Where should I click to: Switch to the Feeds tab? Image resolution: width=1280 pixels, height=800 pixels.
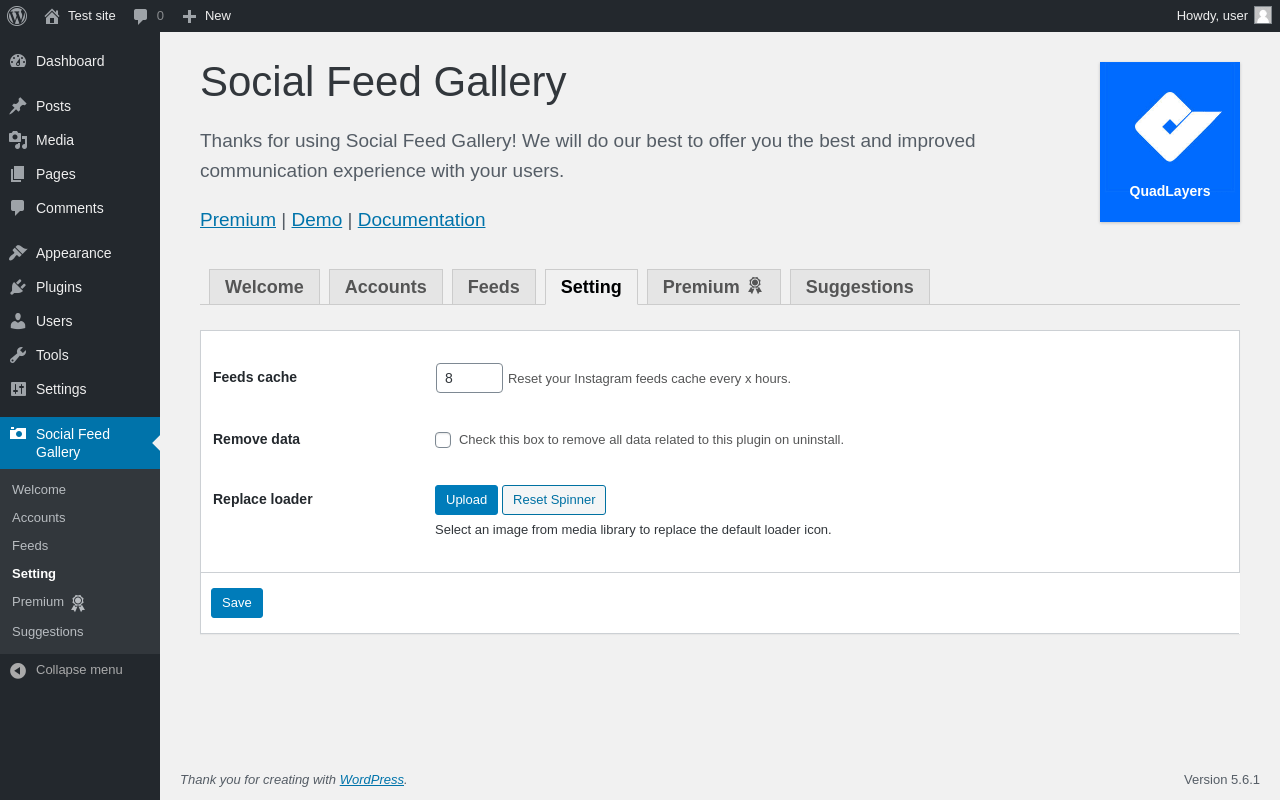click(x=494, y=287)
